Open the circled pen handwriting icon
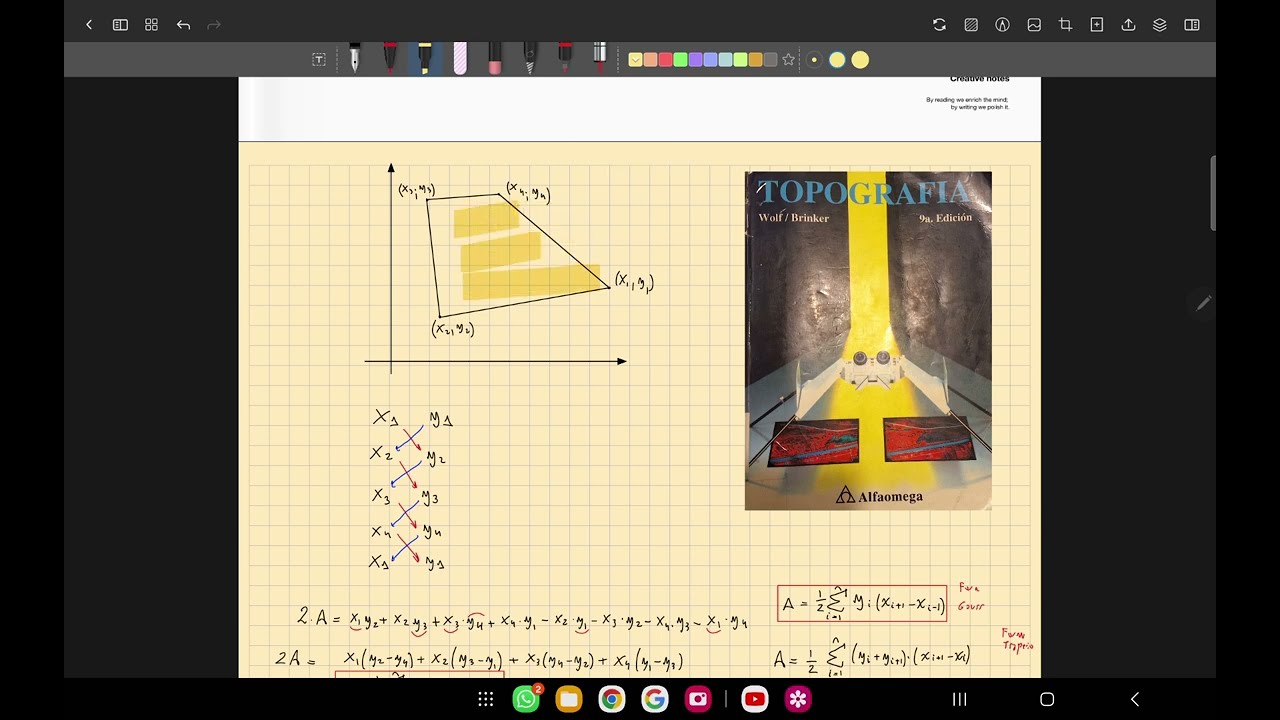The image size is (1280, 720). tap(1002, 25)
